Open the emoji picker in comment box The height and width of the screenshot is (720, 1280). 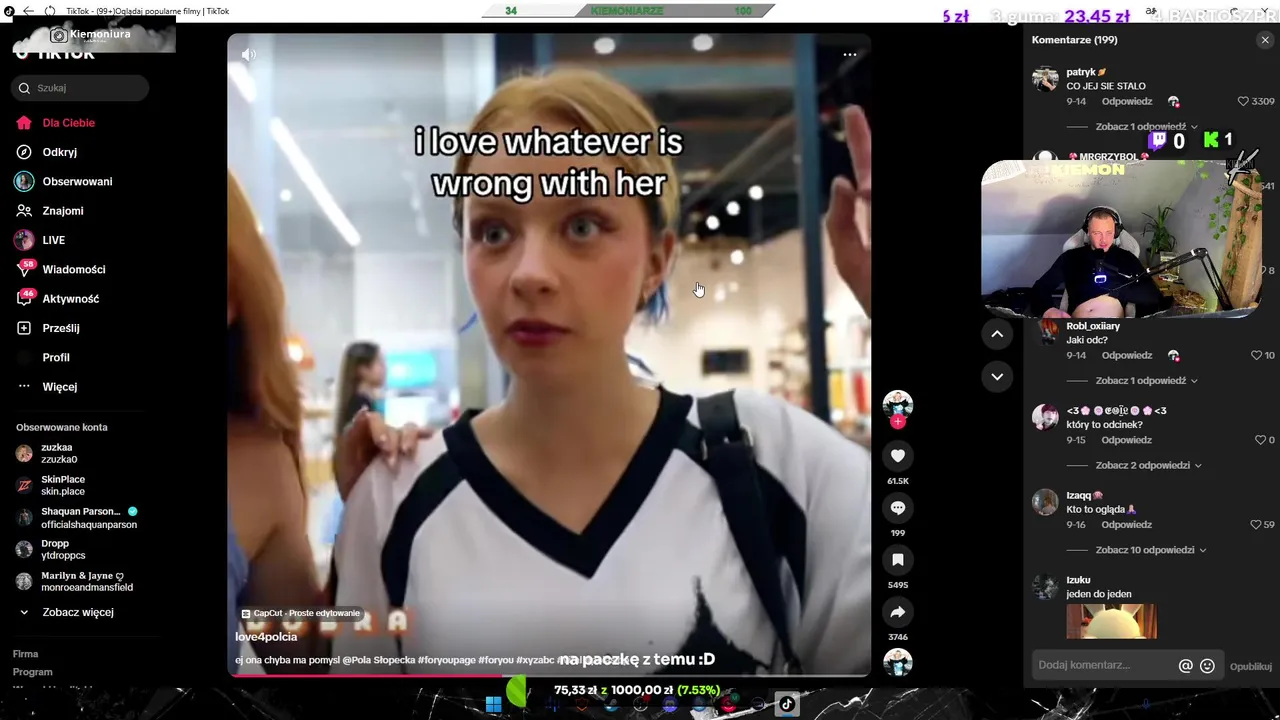click(x=1207, y=666)
